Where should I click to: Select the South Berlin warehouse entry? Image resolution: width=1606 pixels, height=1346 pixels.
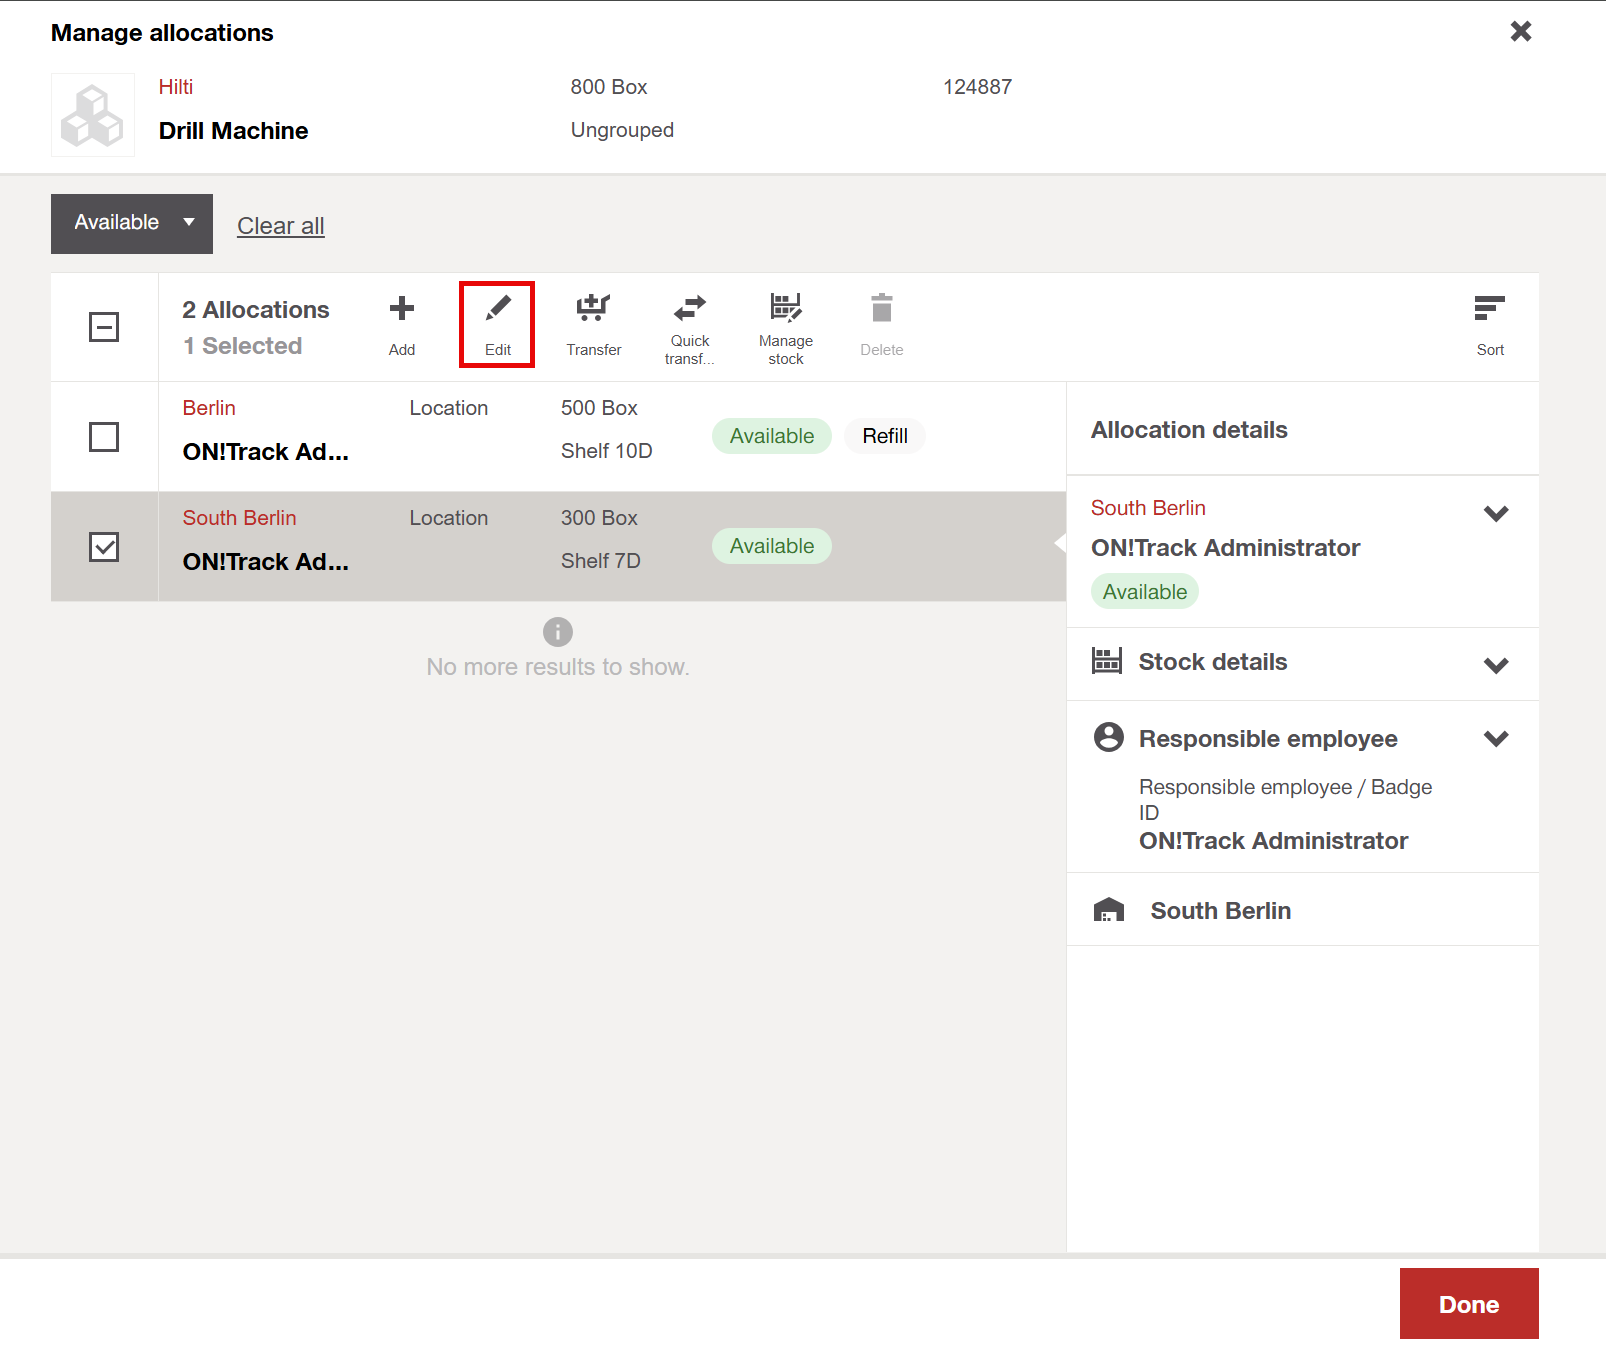point(1220,911)
